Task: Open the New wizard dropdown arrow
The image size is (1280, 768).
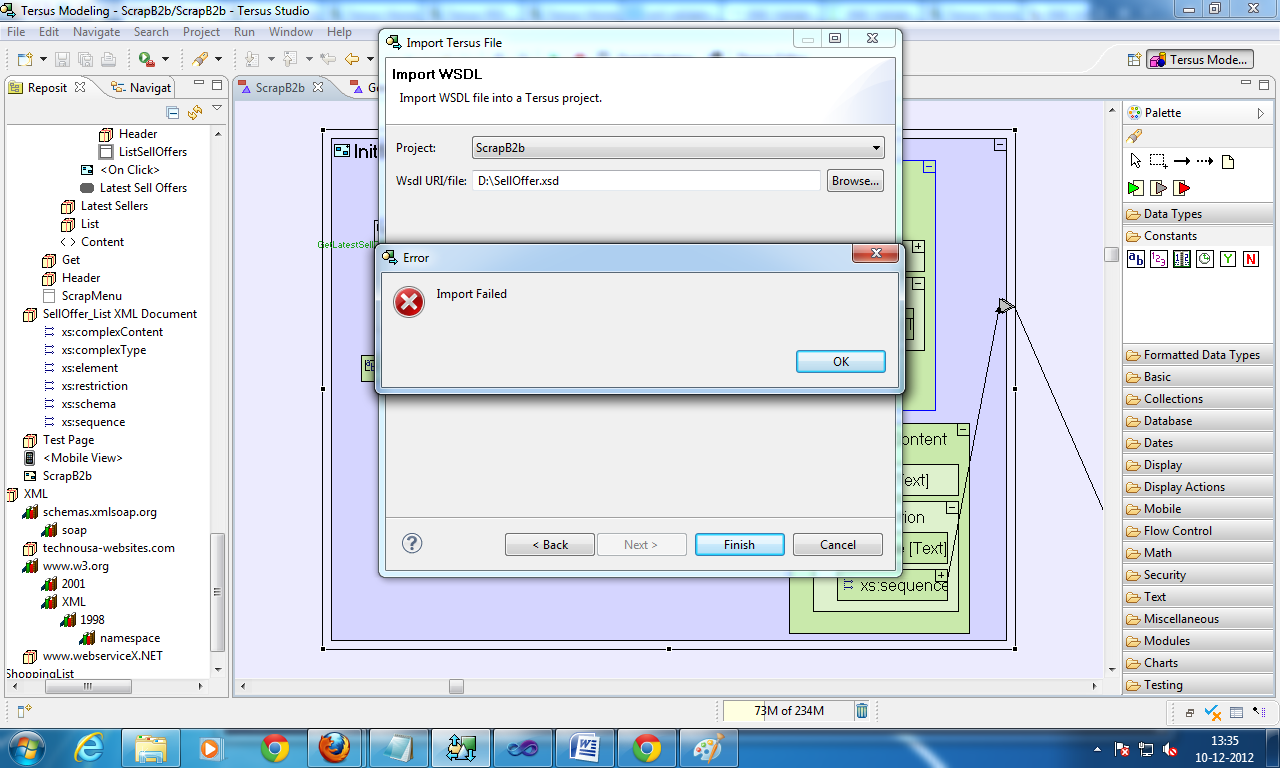Action: (x=41, y=60)
